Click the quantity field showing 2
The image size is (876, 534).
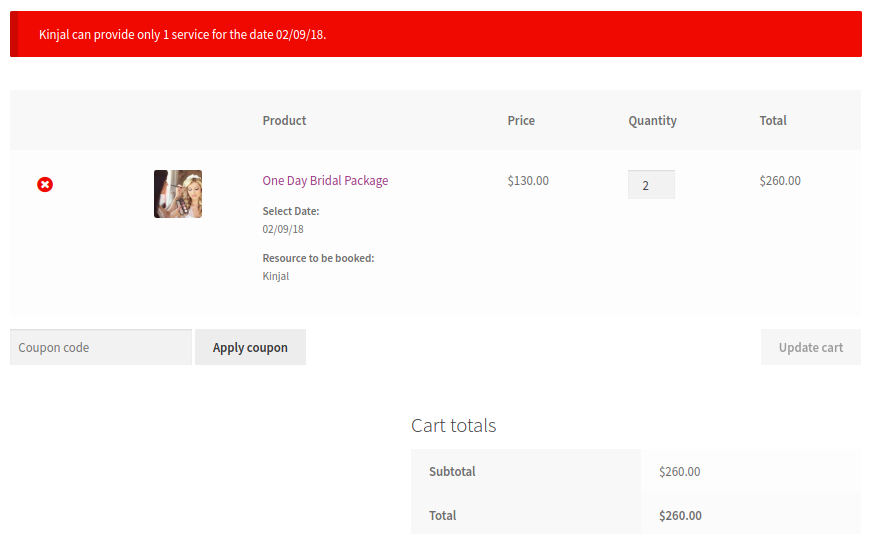651,185
